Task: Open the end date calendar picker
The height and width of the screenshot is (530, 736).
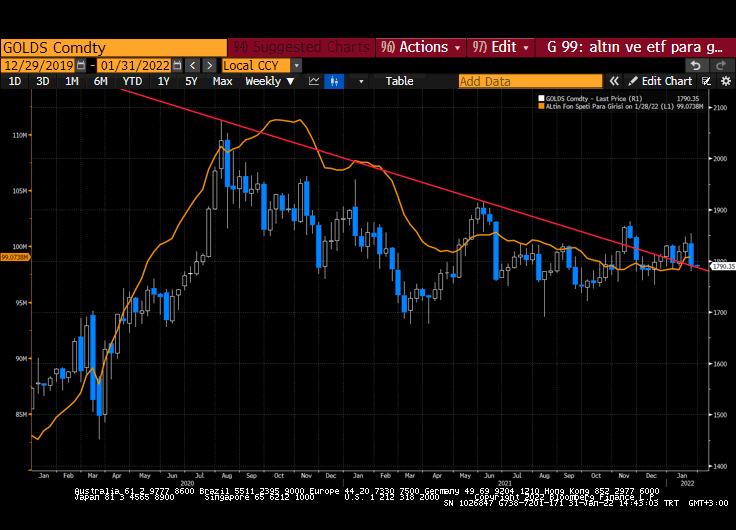Action: (177, 66)
